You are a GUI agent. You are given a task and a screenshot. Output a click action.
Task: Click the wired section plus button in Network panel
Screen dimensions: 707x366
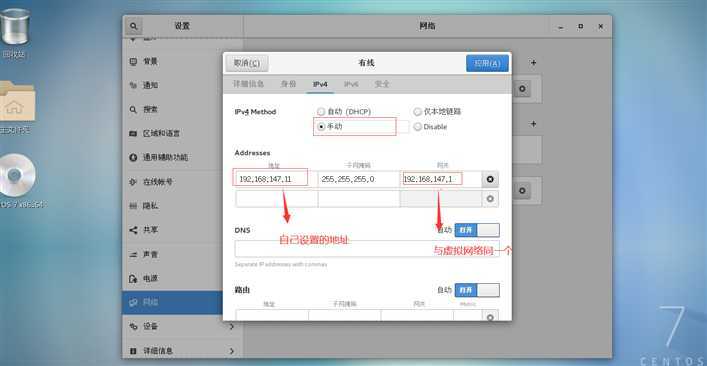pyautogui.click(x=534, y=63)
